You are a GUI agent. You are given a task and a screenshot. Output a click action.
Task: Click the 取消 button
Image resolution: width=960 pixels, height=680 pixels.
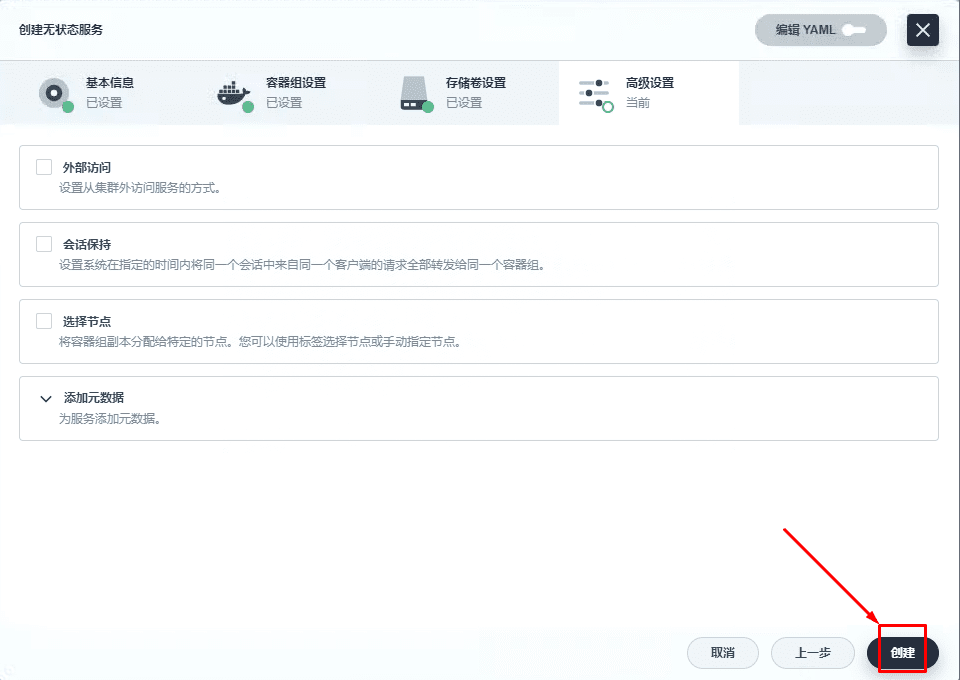pyautogui.click(x=723, y=653)
